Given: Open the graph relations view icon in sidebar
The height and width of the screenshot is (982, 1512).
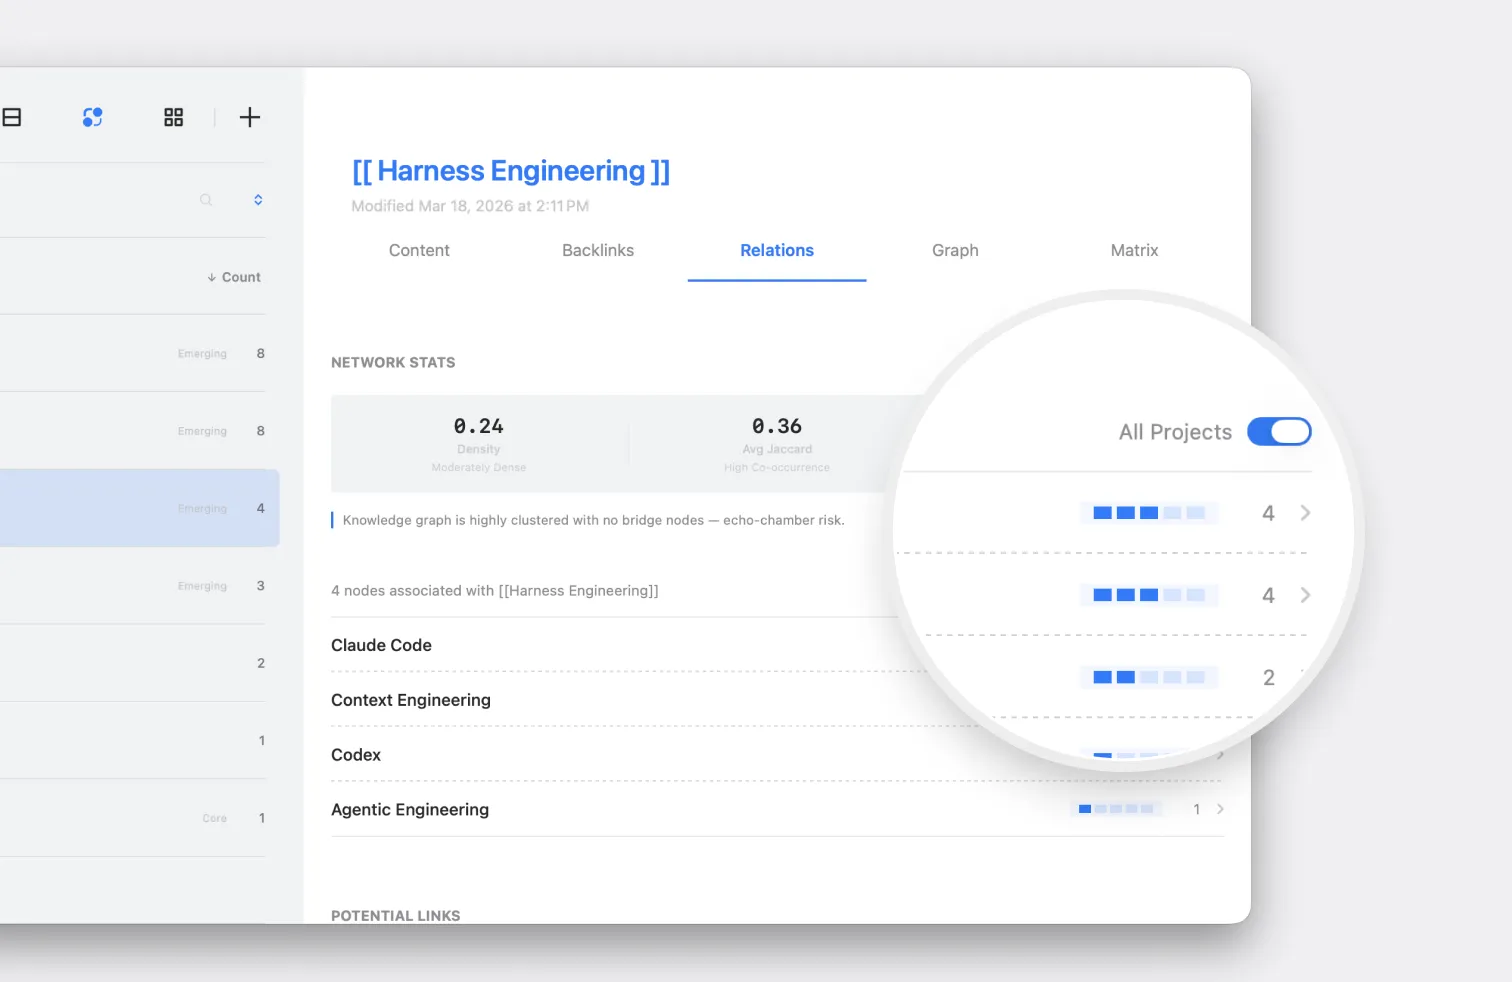Looking at the screenshot, I should 93,117.
